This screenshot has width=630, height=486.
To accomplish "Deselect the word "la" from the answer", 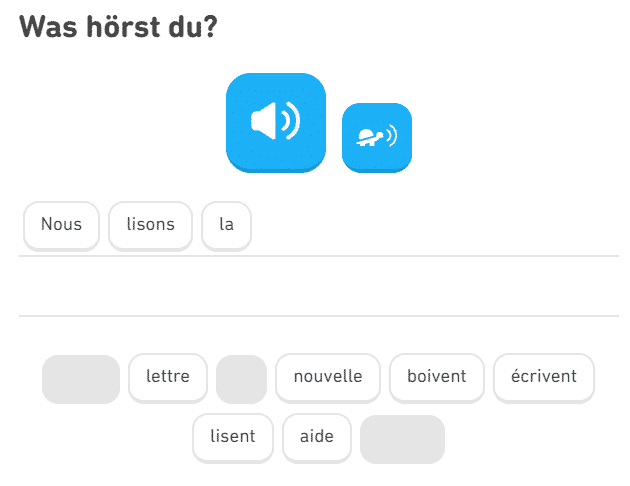I will 226,225.
